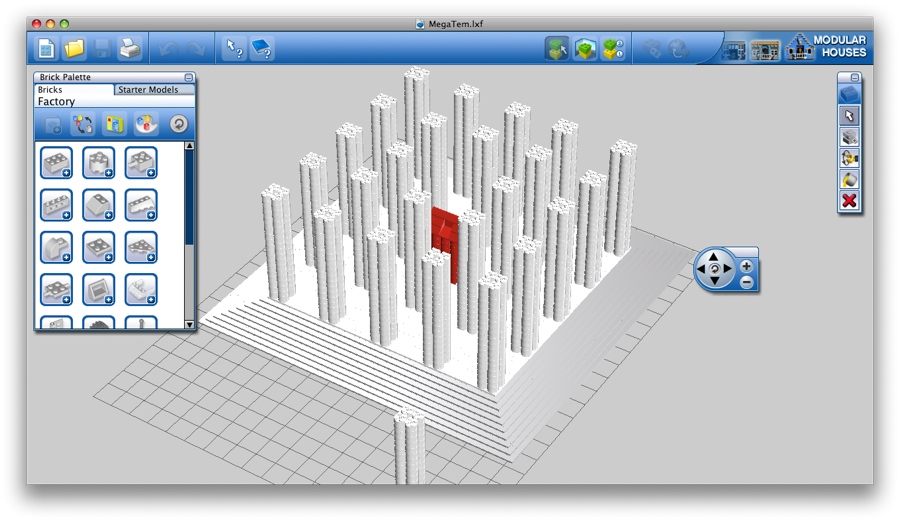Screen dimensions: 900x521
Task: Select the Paint bucket tool
Action: pos(849,180)
